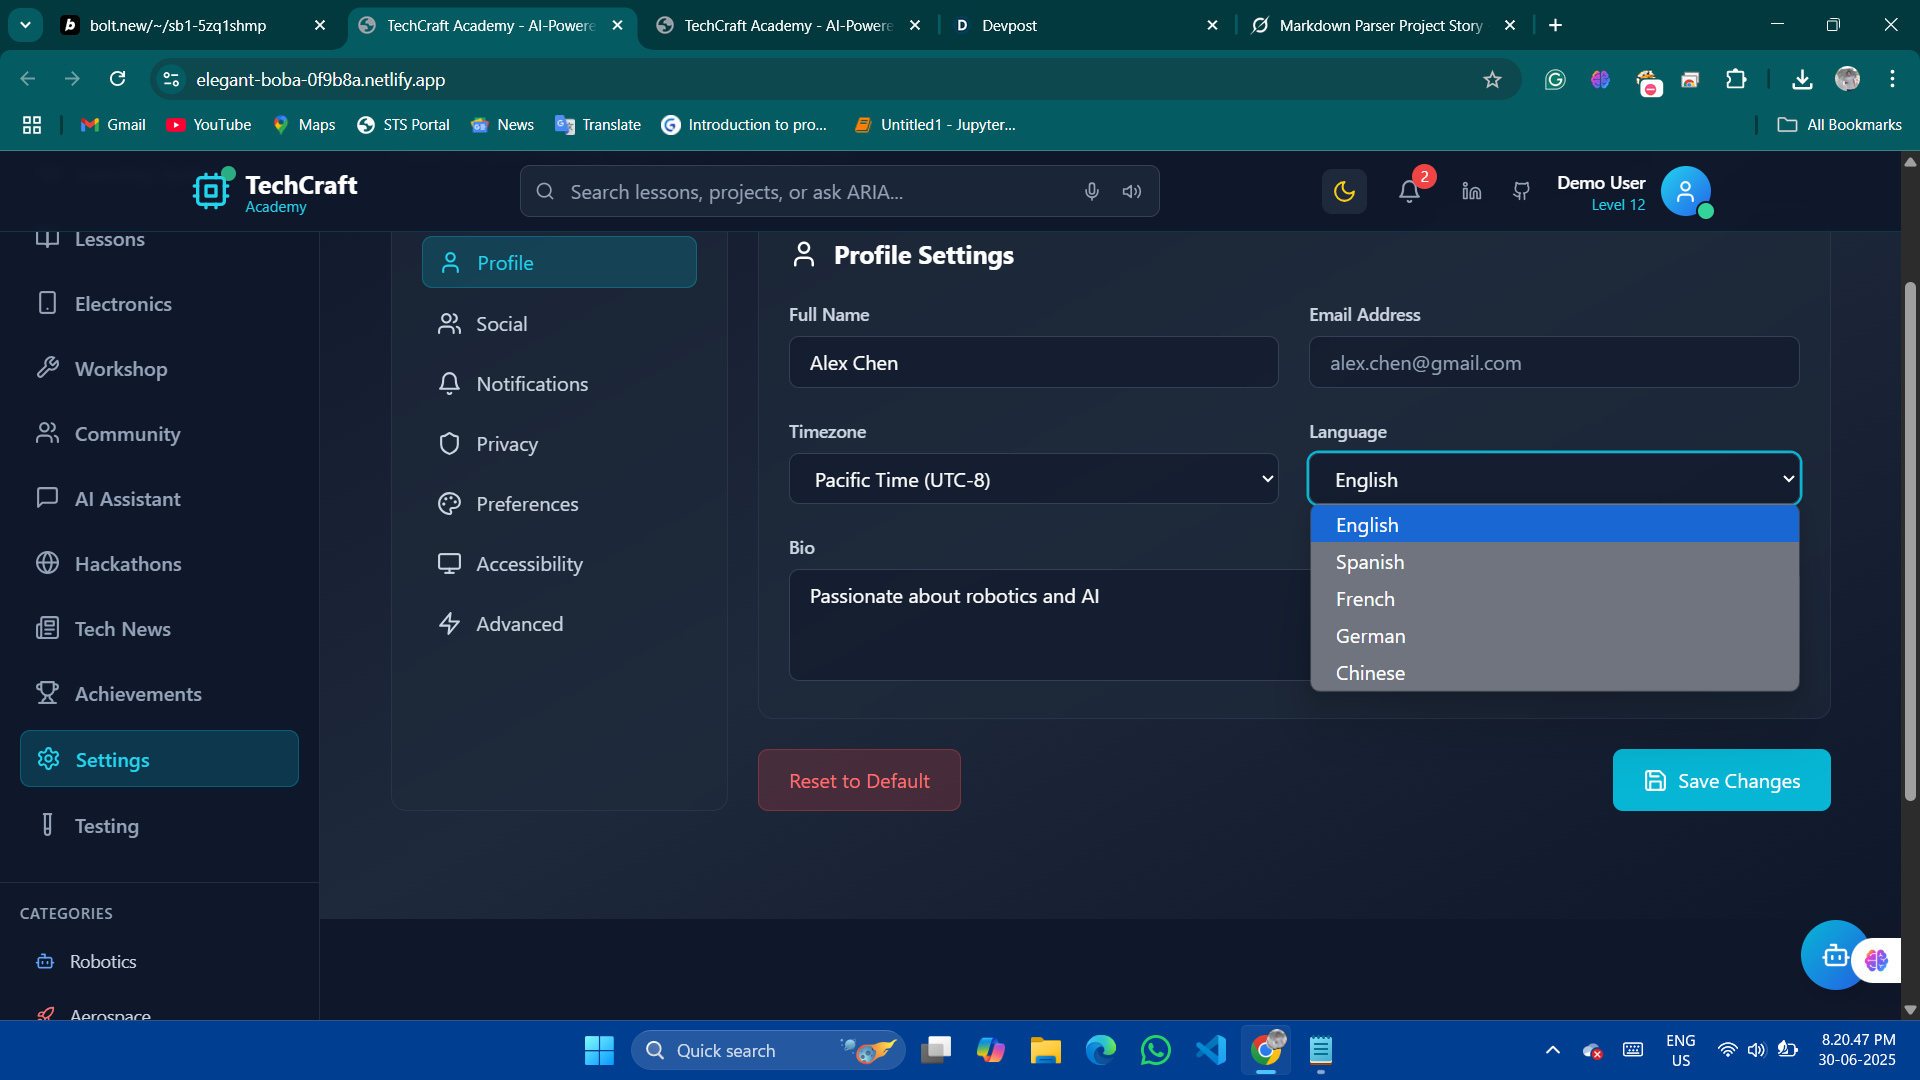Click Reset to Default button
Viewport: 1920px width, 1080px height.
coord(859,781)
